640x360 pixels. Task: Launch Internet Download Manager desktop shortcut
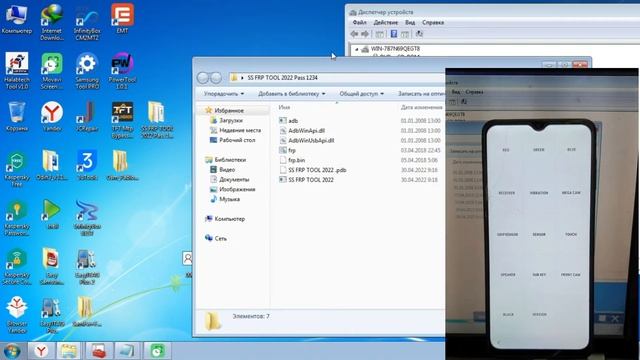[x=51, y=22]
